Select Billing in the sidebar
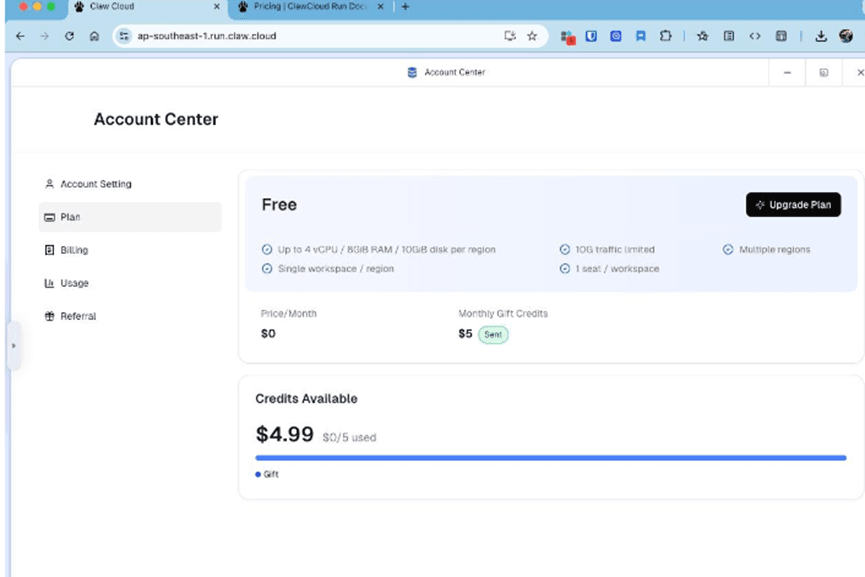The height and width of the screenshot is (577, 865). coord(74,250)
